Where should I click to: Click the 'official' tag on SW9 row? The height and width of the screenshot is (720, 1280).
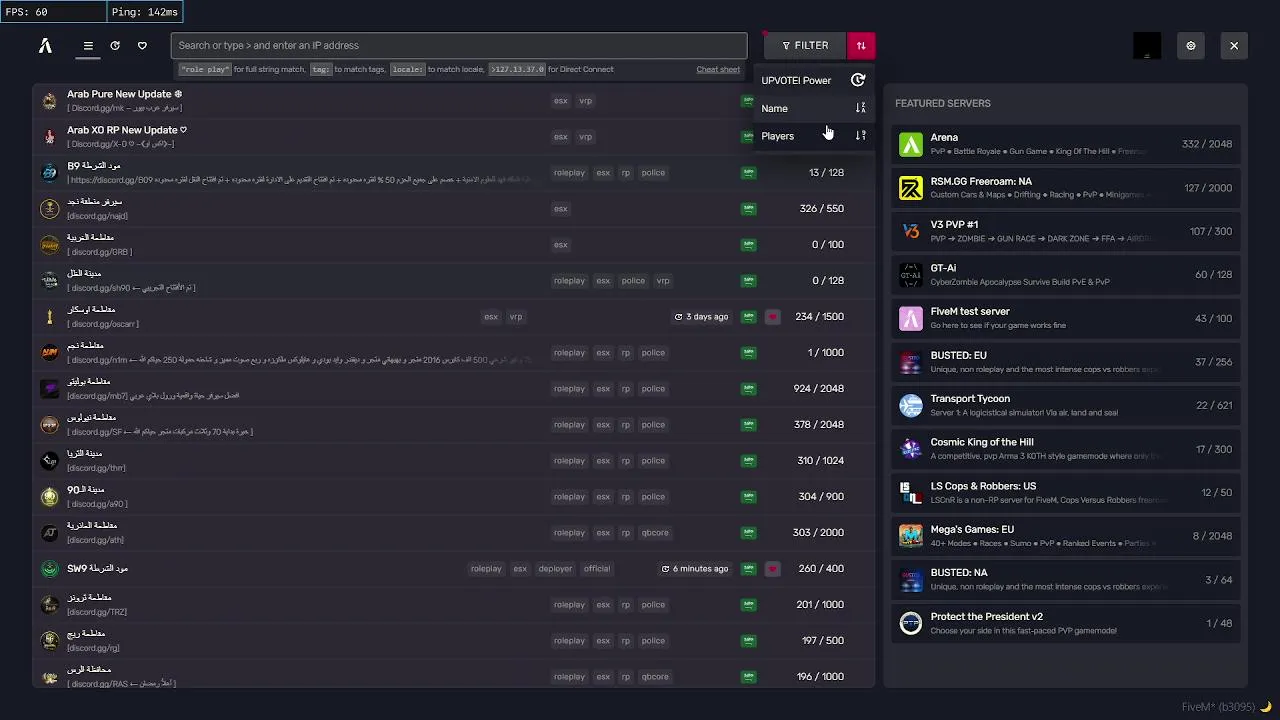tap(597, 569)
